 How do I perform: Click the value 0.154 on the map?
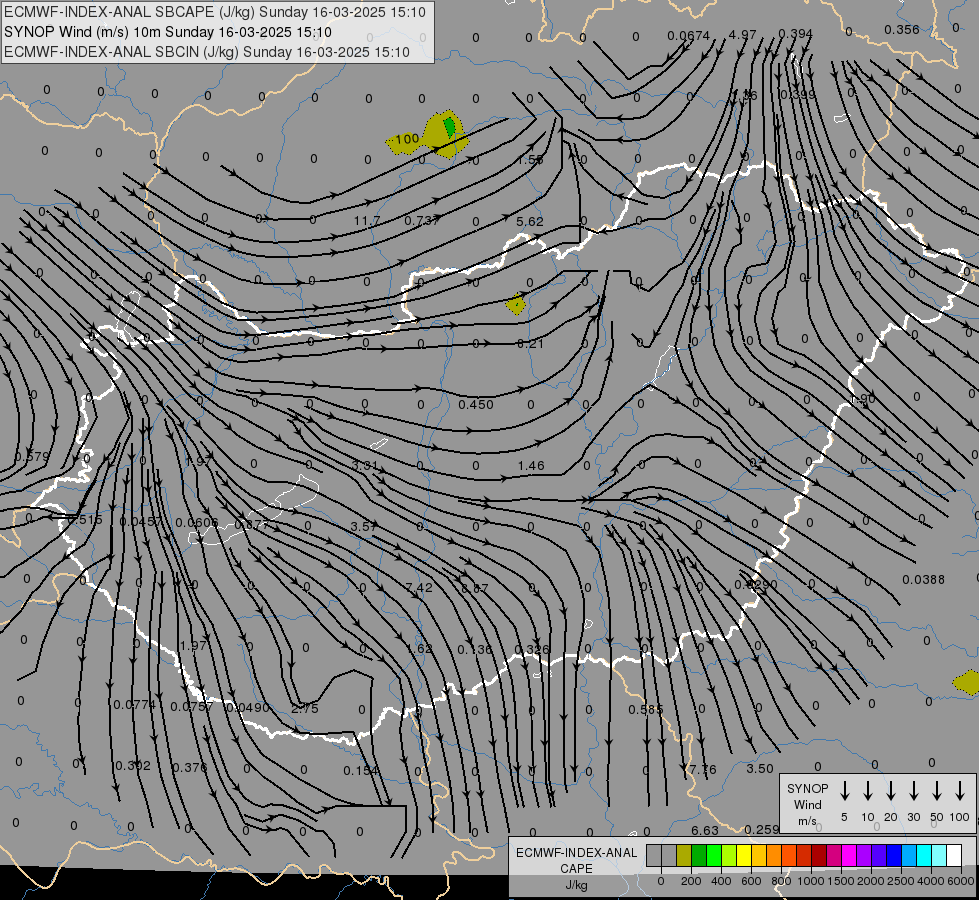[x=361, y=771]
